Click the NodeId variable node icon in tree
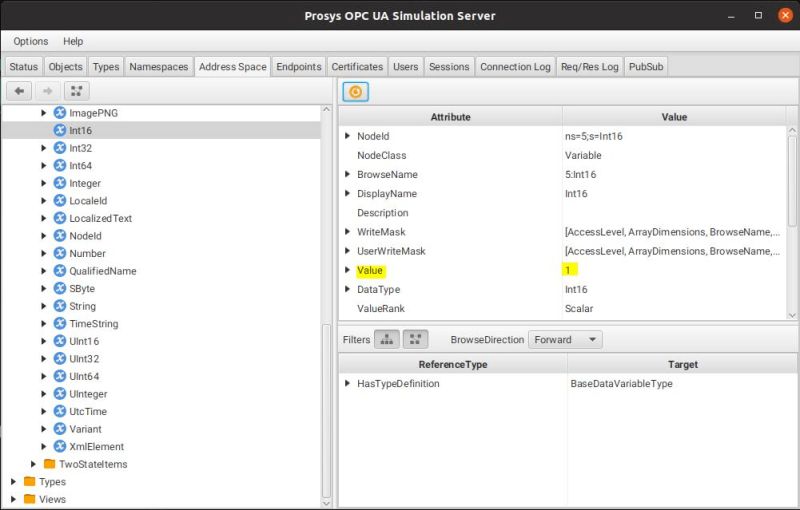Image resolution: width=800 pixels, height=510 pixels. pos(60,236)
